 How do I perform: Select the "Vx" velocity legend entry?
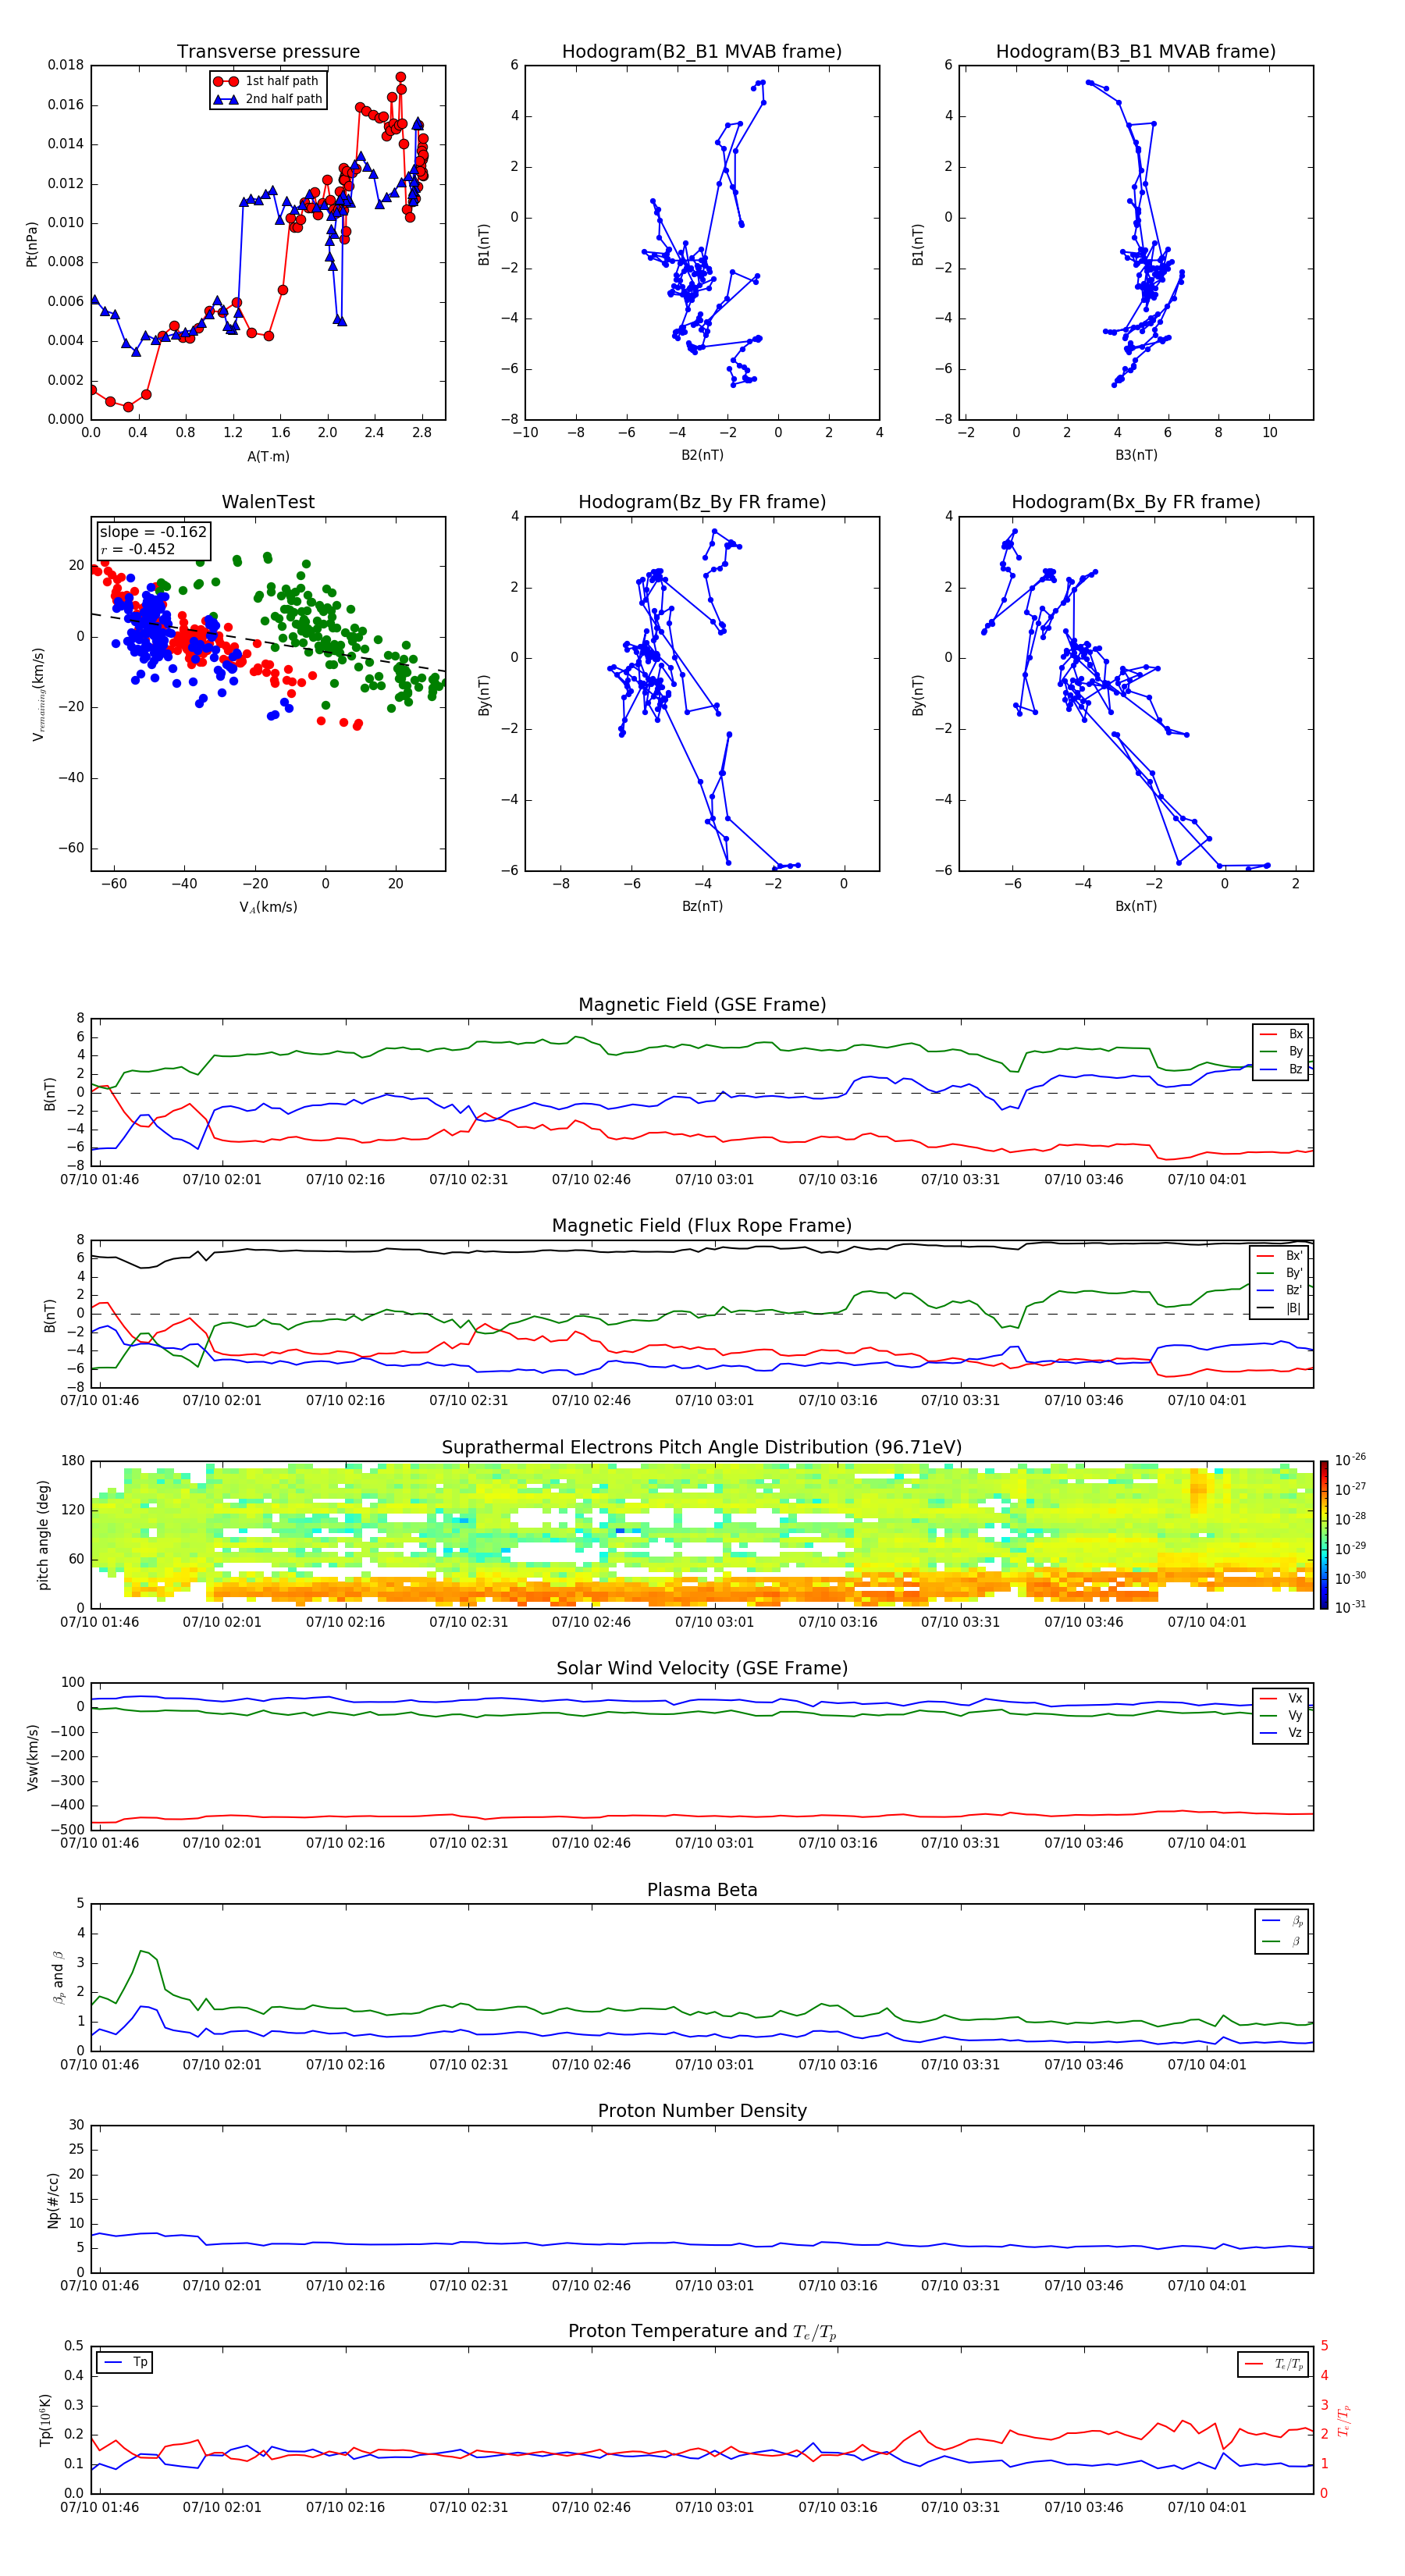pos(1281,1698)
